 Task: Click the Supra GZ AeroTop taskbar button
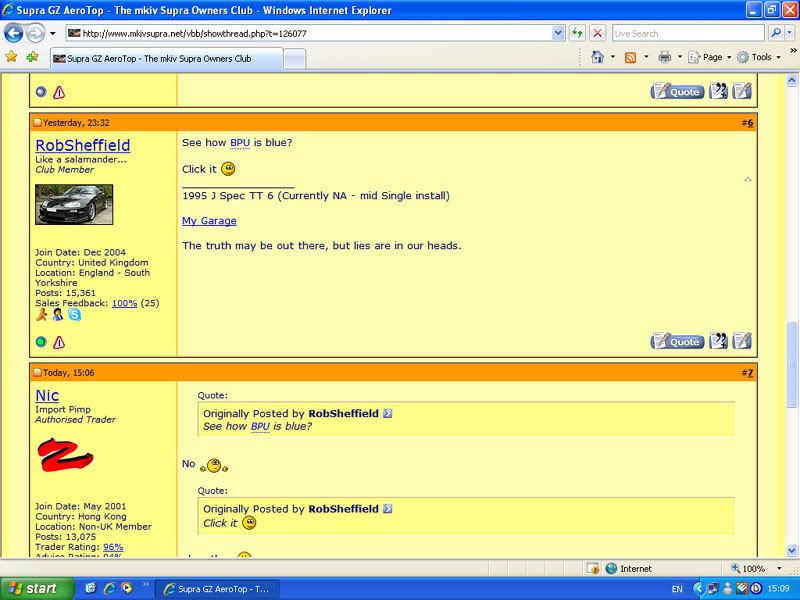217,589
